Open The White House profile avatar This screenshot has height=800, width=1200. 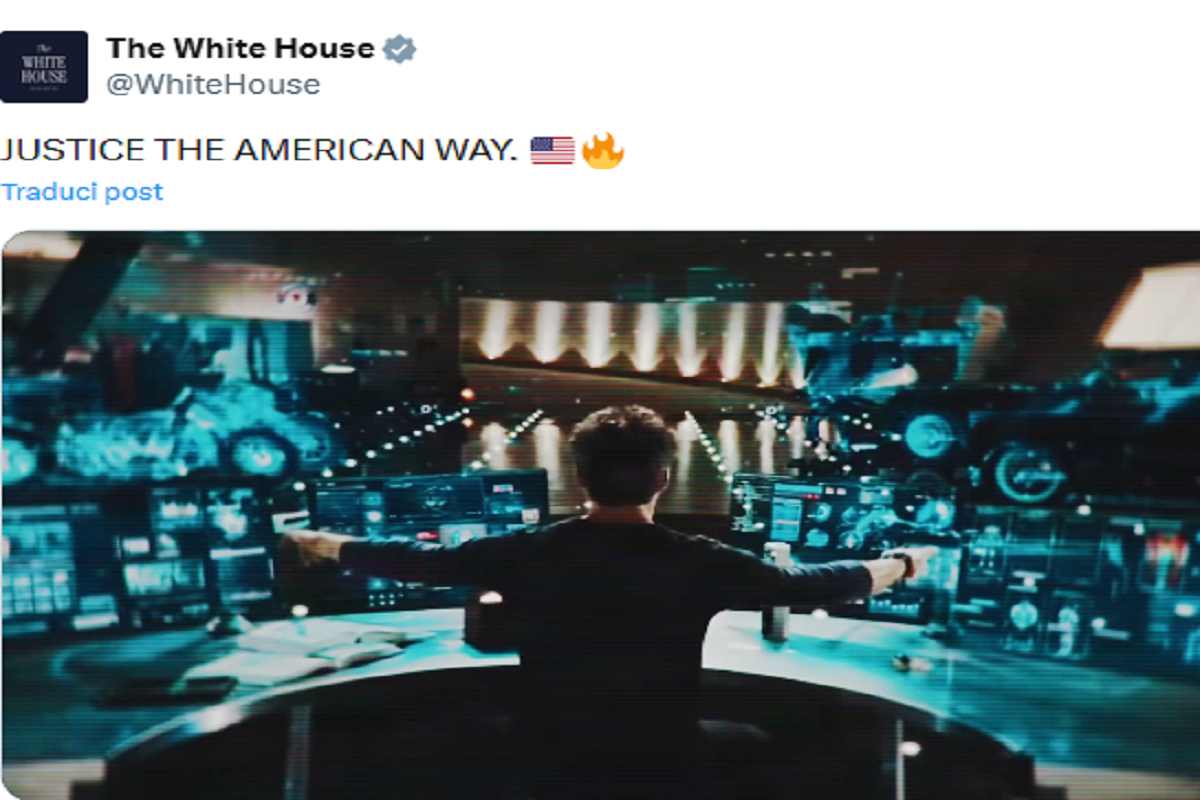44,67
